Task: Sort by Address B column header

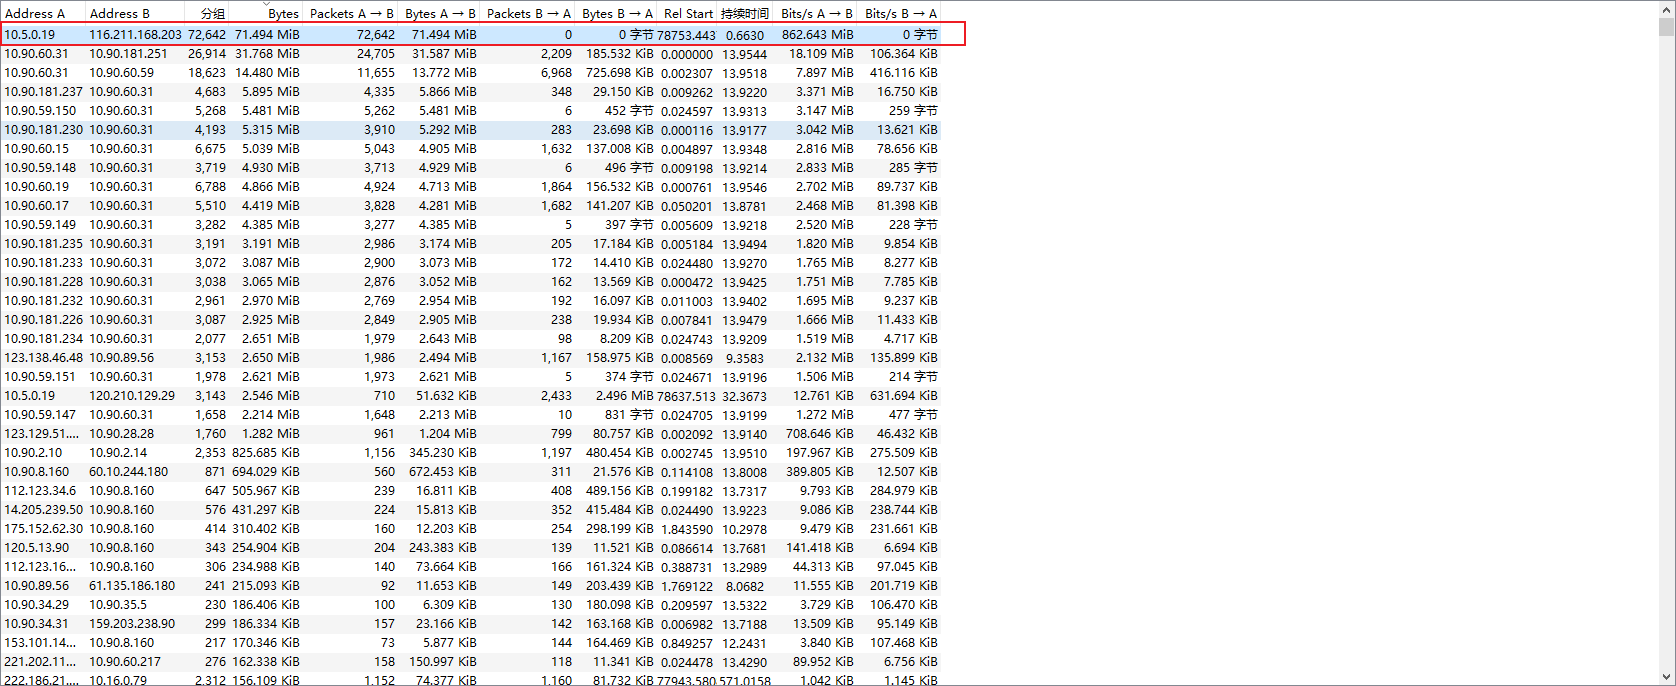Action: 120,14
